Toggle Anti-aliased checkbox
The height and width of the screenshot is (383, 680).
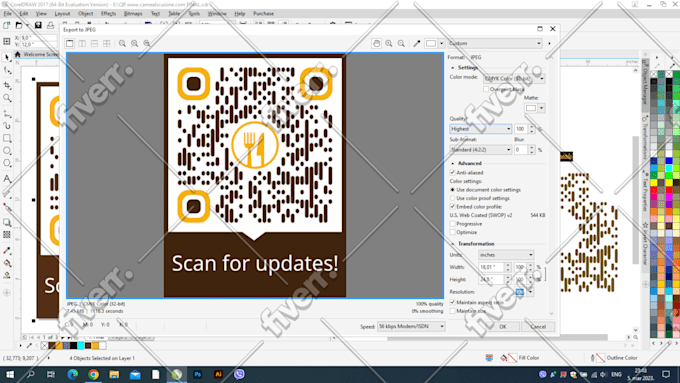click(452, 173)
